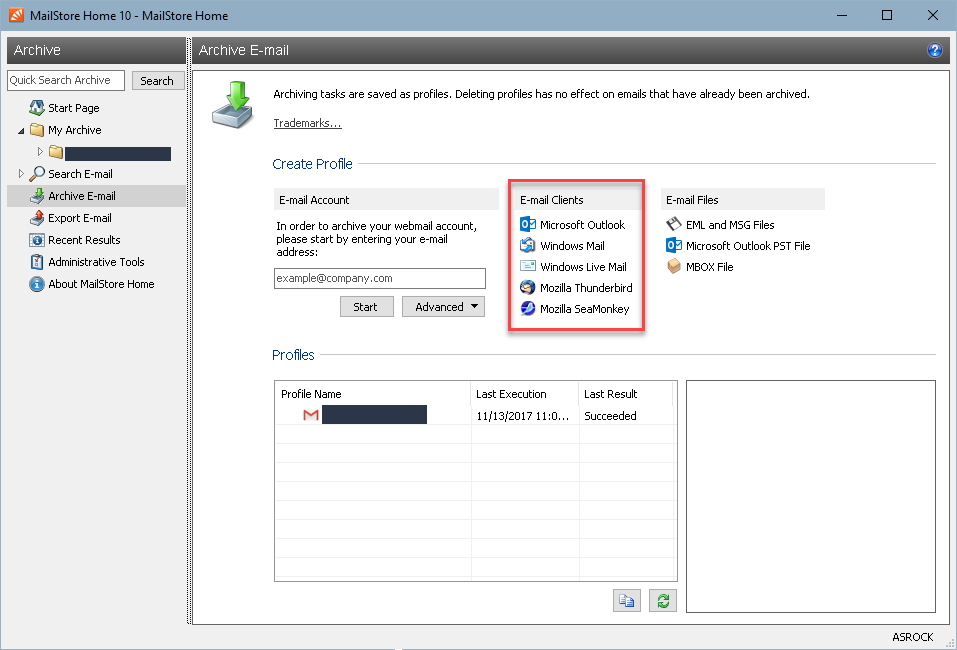Collapse the My Archive tree node
The height and width of the screenshot is (650, 957).
click(x=21, y=131)
